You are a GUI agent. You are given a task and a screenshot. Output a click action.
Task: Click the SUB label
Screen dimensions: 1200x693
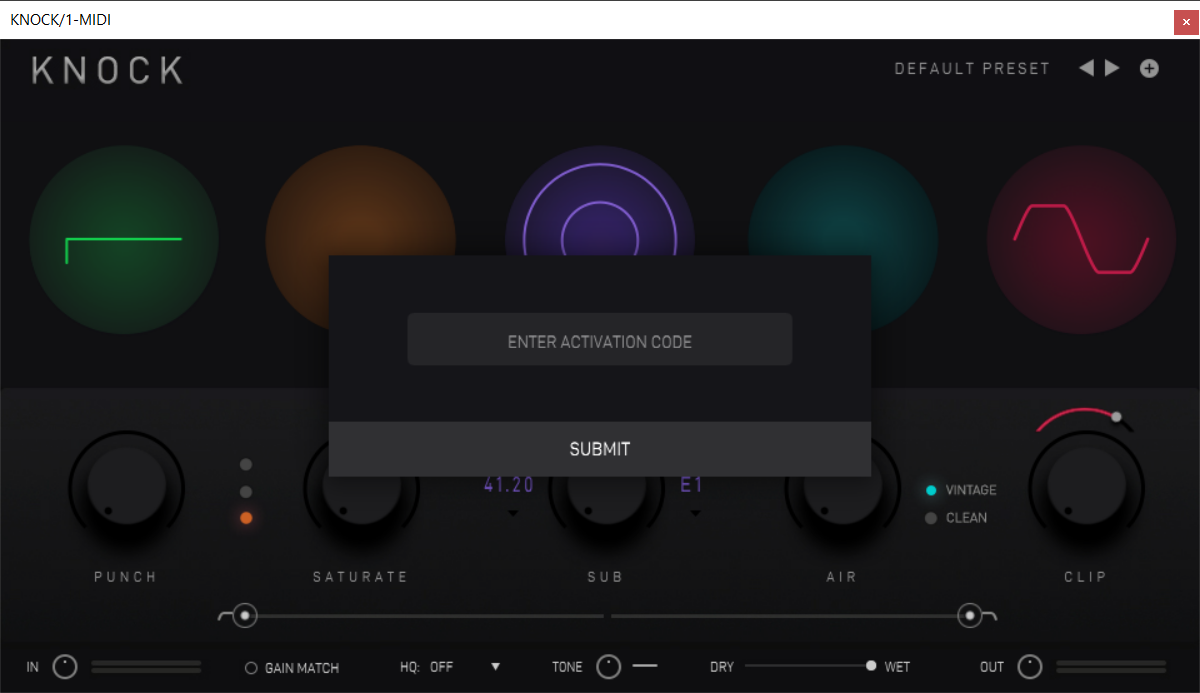605,577
